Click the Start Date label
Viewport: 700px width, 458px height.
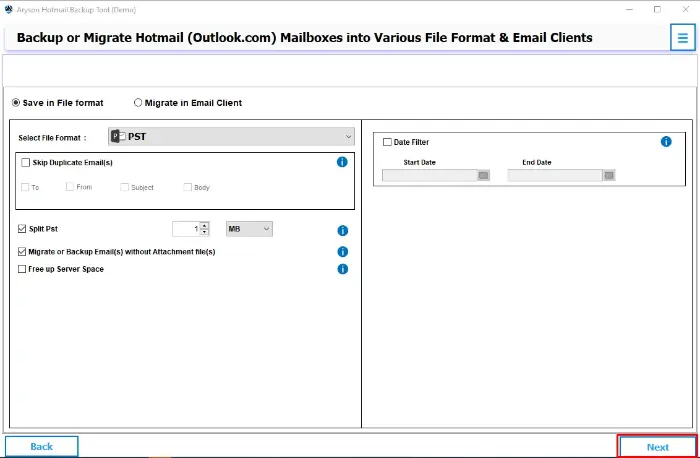point(419,162)
